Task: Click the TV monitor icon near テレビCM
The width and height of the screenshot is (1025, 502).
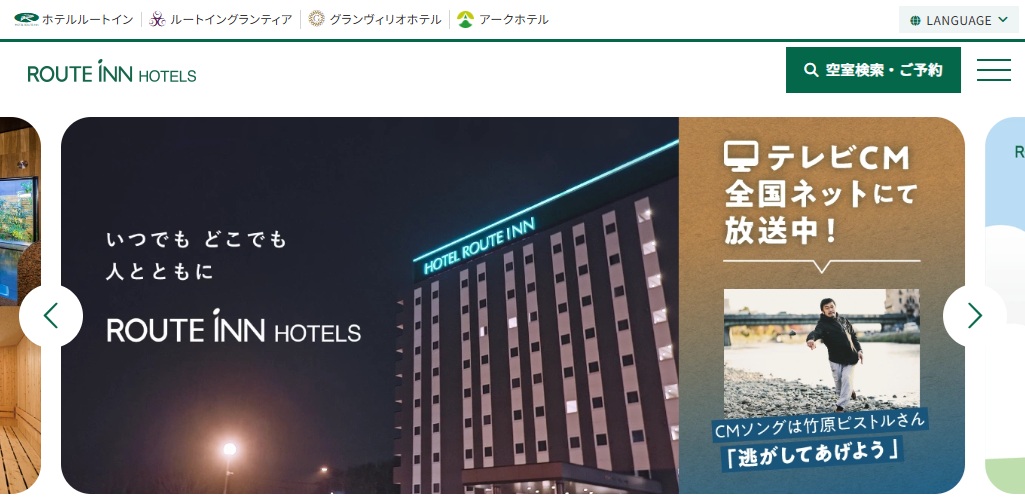Action: pos(741,157)
